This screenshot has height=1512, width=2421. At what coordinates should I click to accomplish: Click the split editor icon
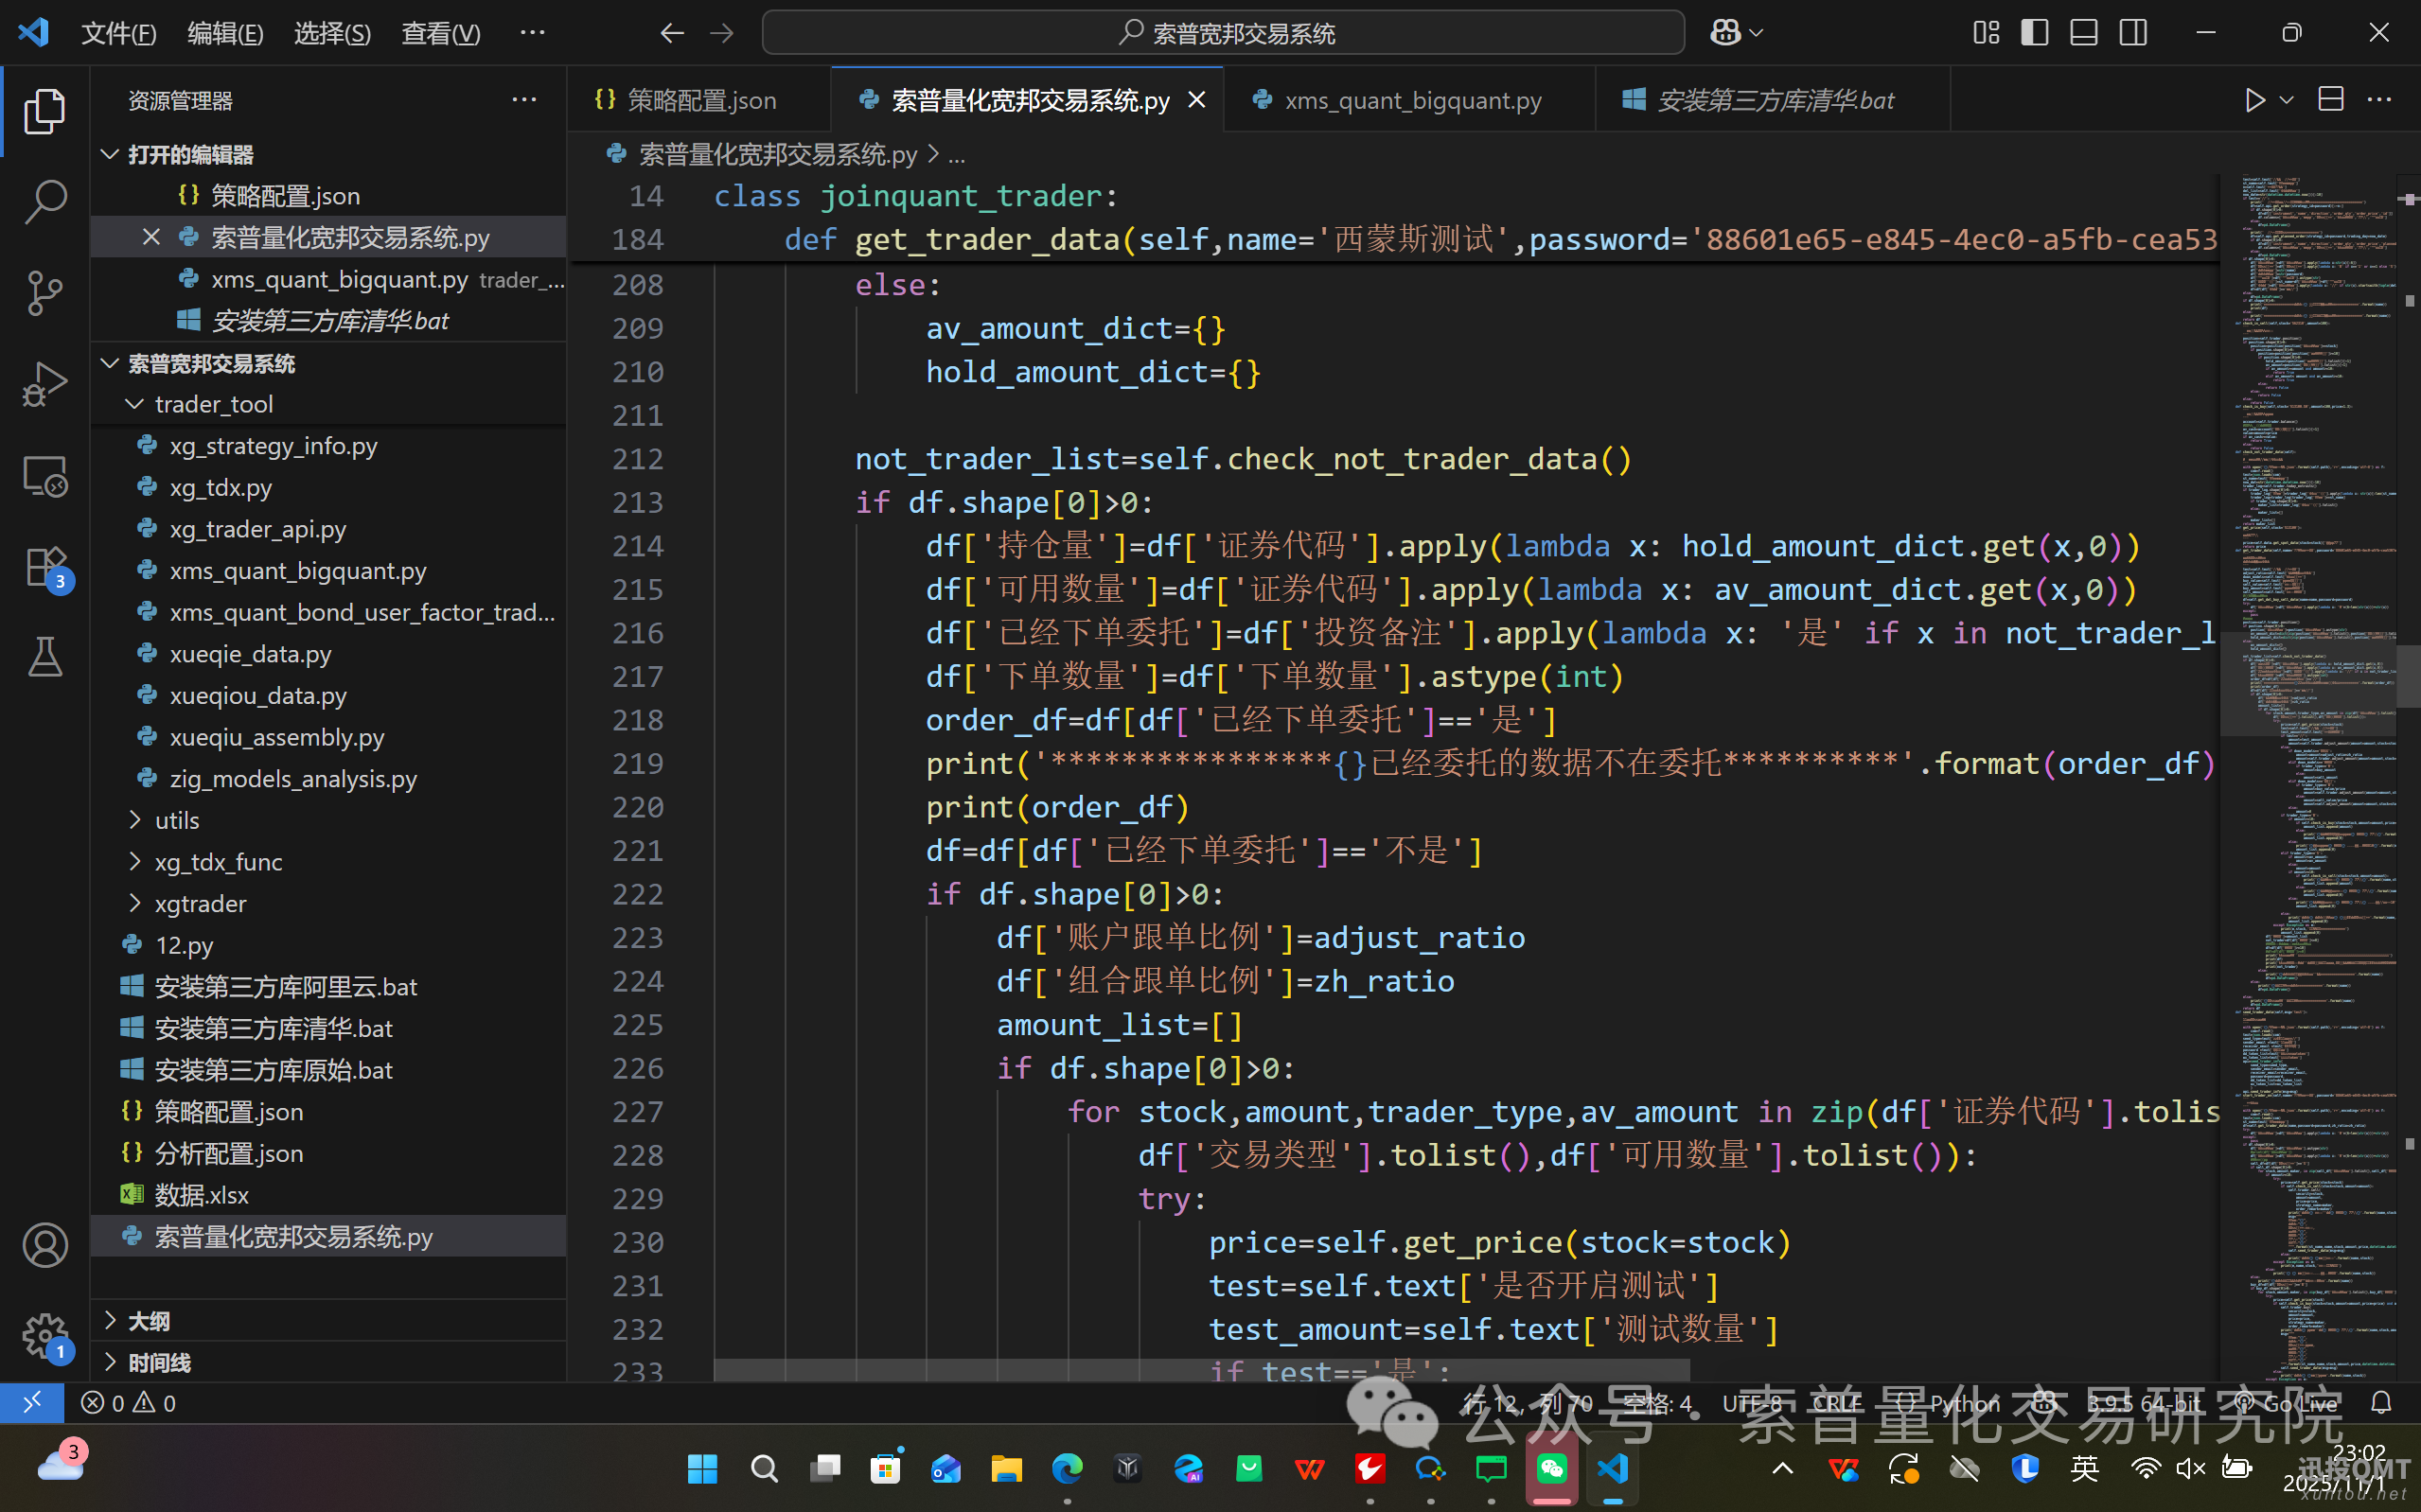[x=2331, y=100]
